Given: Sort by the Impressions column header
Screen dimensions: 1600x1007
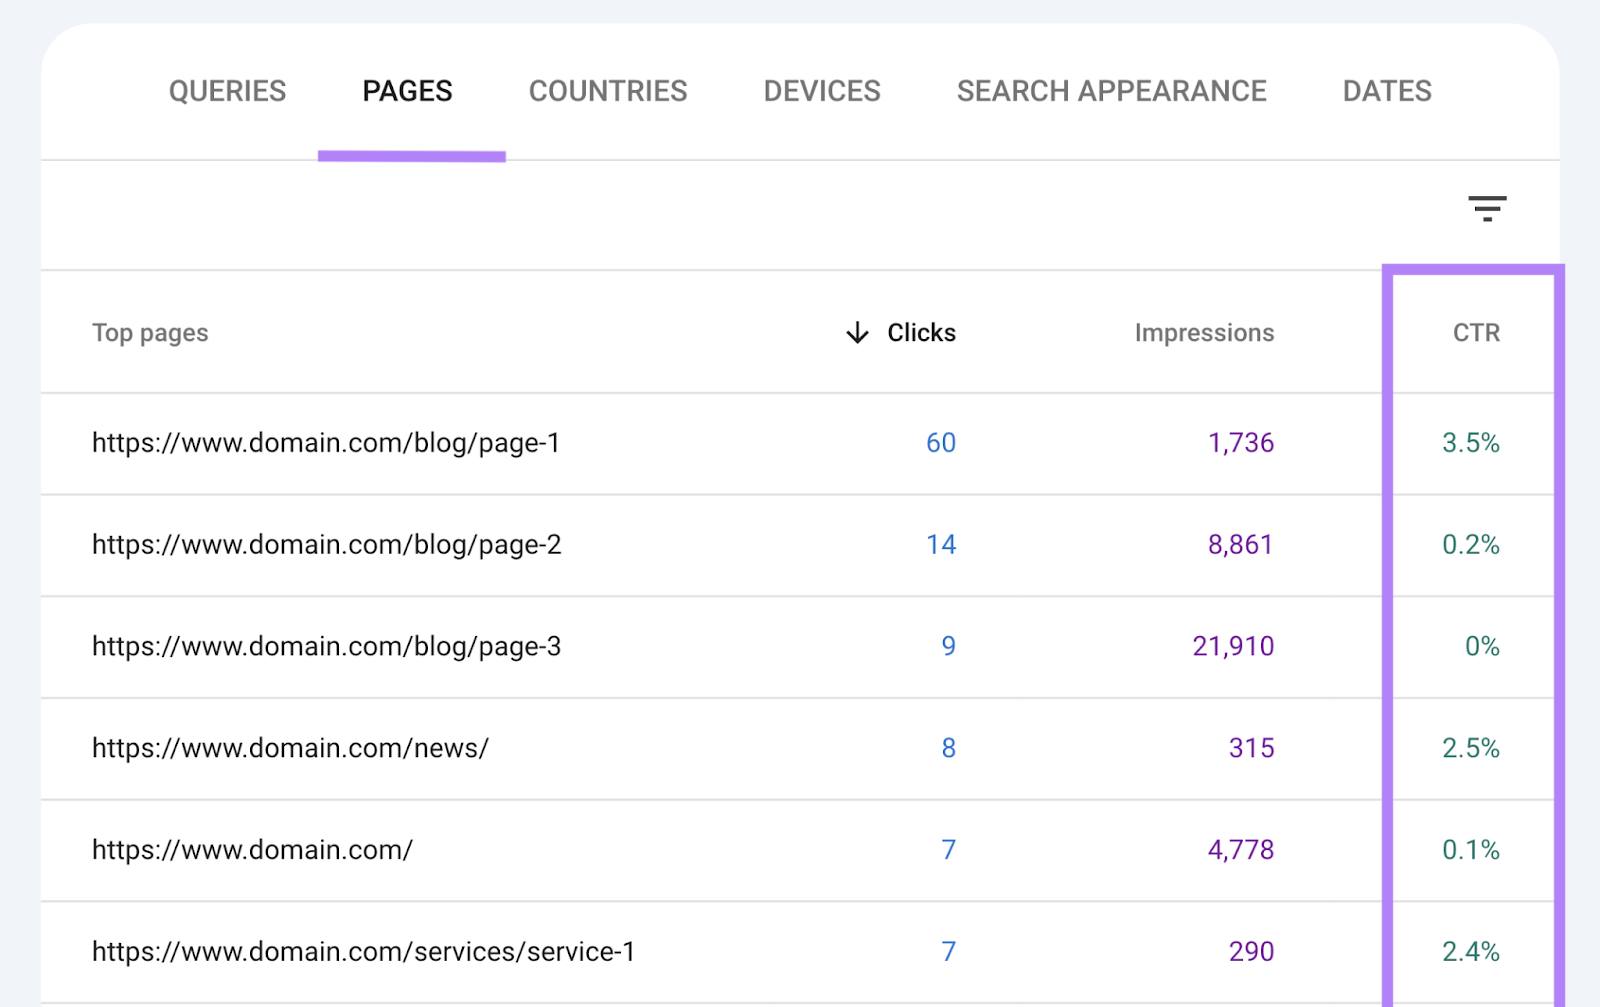Looking at the screenshot, I should point(1203,333).
